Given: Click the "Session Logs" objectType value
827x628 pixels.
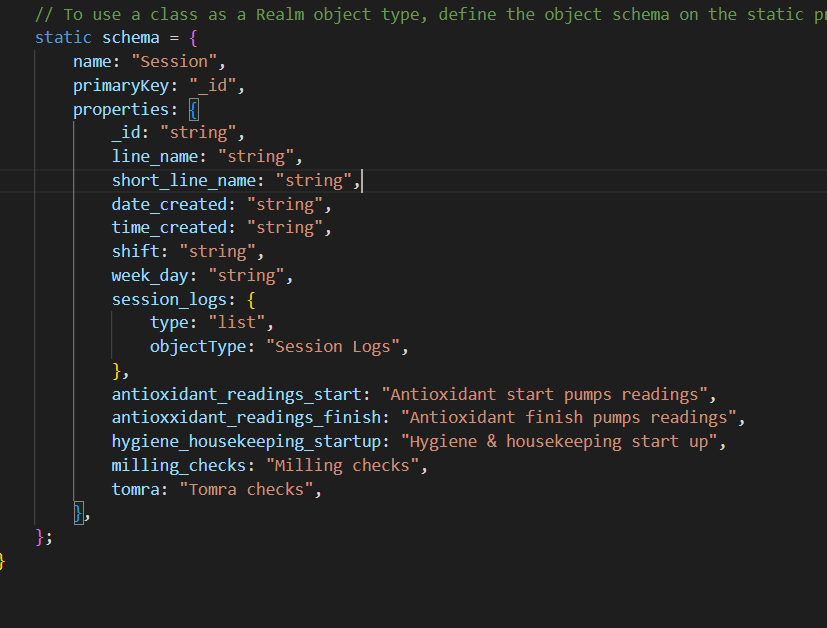Looking at the screenshot, I should tap(335, 347).
